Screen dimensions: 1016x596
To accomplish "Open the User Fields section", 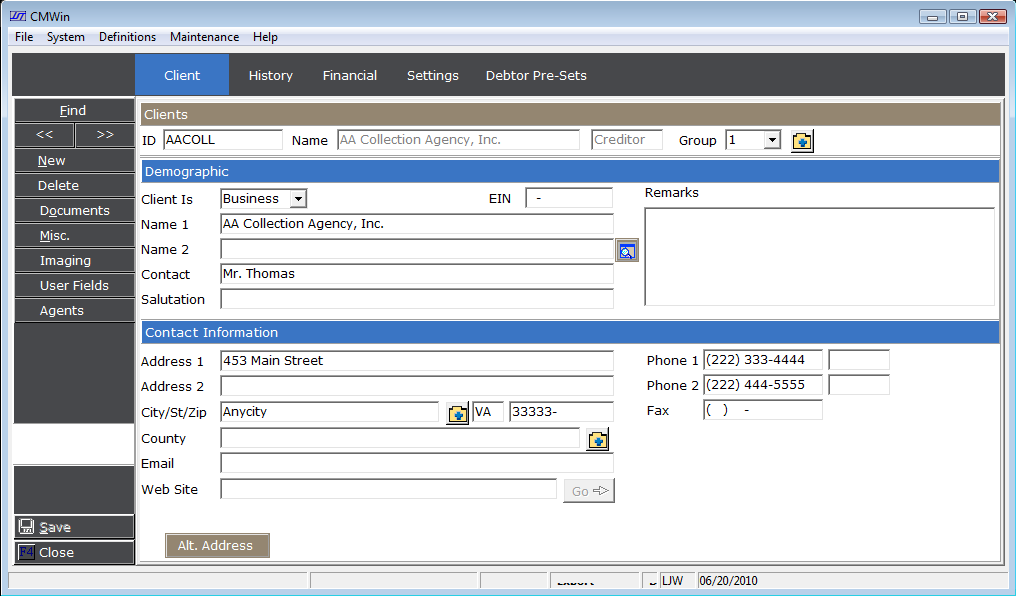I will pyautogui.click(x=74, y=286).
